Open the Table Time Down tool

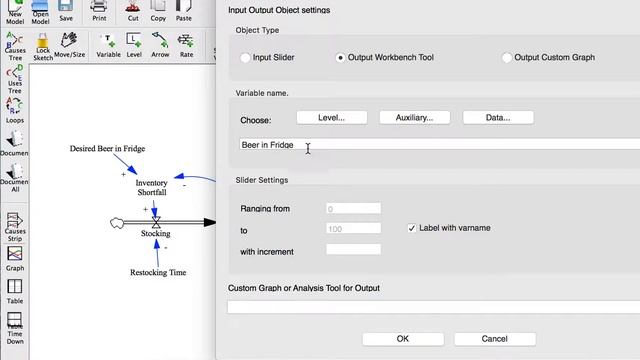pos(15,328)
